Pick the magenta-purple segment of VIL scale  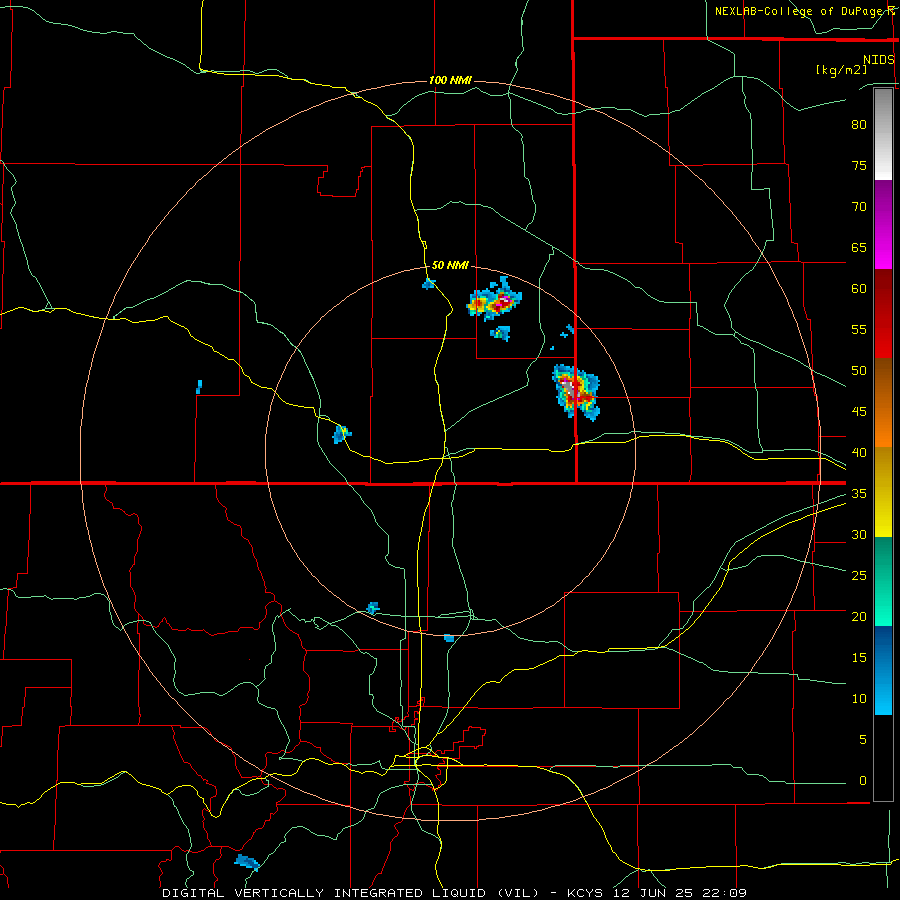[883, 224]
